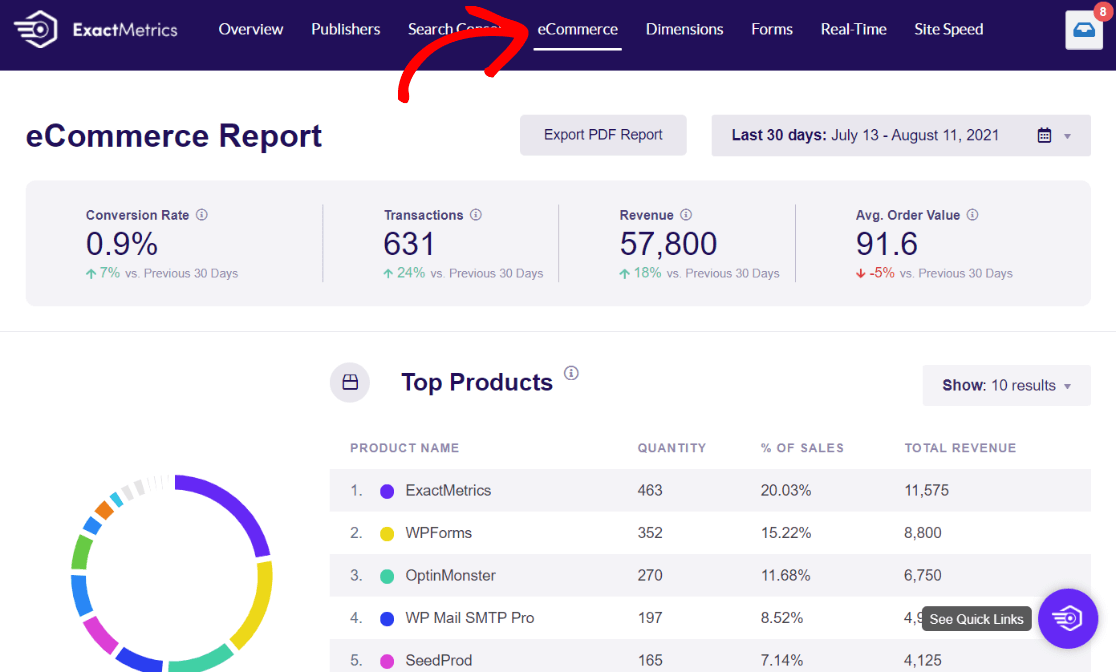This screenshot has height=672, width=1116.
Task: Click the Top Products box icon
Action: (x=350, y=382)
